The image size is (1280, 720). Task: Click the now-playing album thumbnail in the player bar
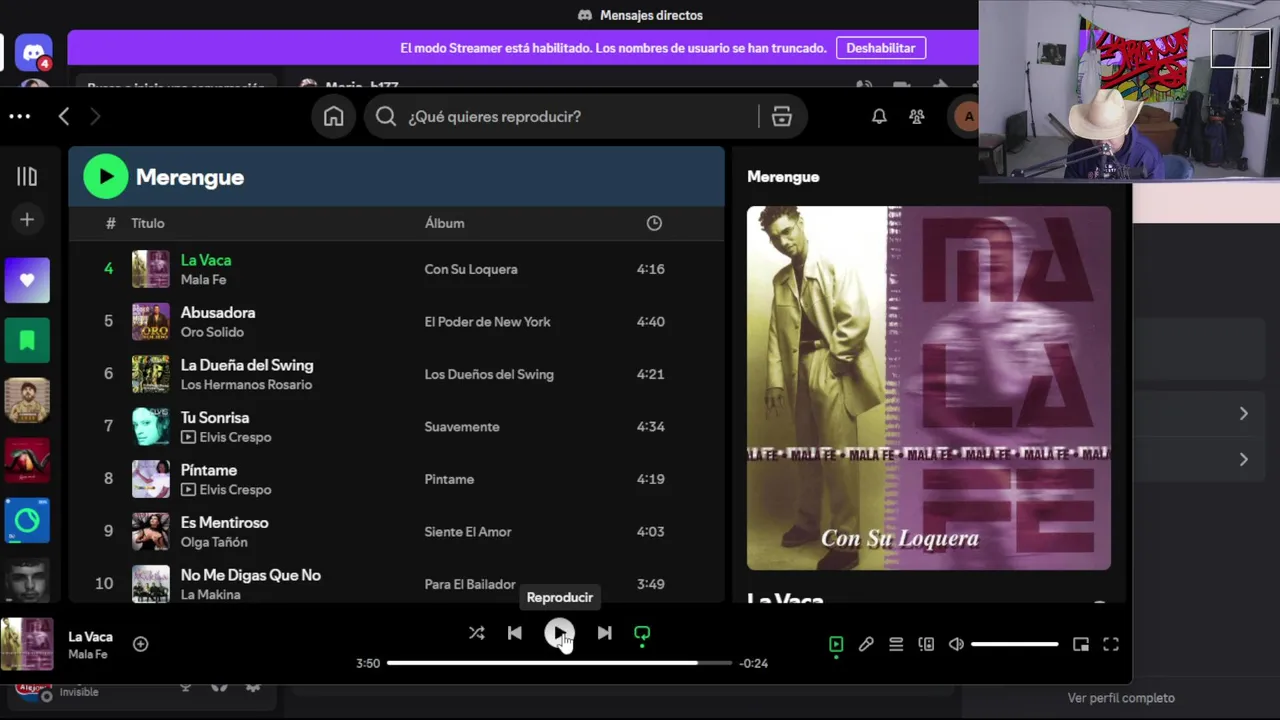(x=27, y=644)
